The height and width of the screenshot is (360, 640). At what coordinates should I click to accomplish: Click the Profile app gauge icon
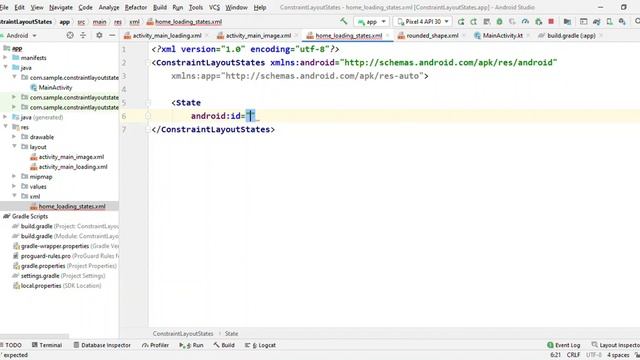point(525,22)
